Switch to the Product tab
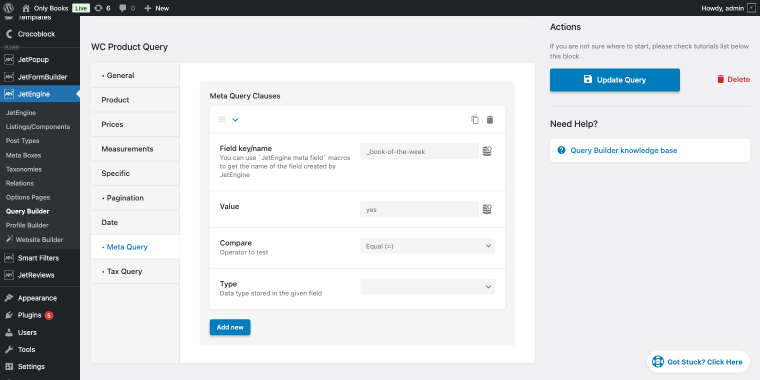Image resolution: width=760 pixels, height=380 pixels. pyautogui.click(x=135, y=100)
